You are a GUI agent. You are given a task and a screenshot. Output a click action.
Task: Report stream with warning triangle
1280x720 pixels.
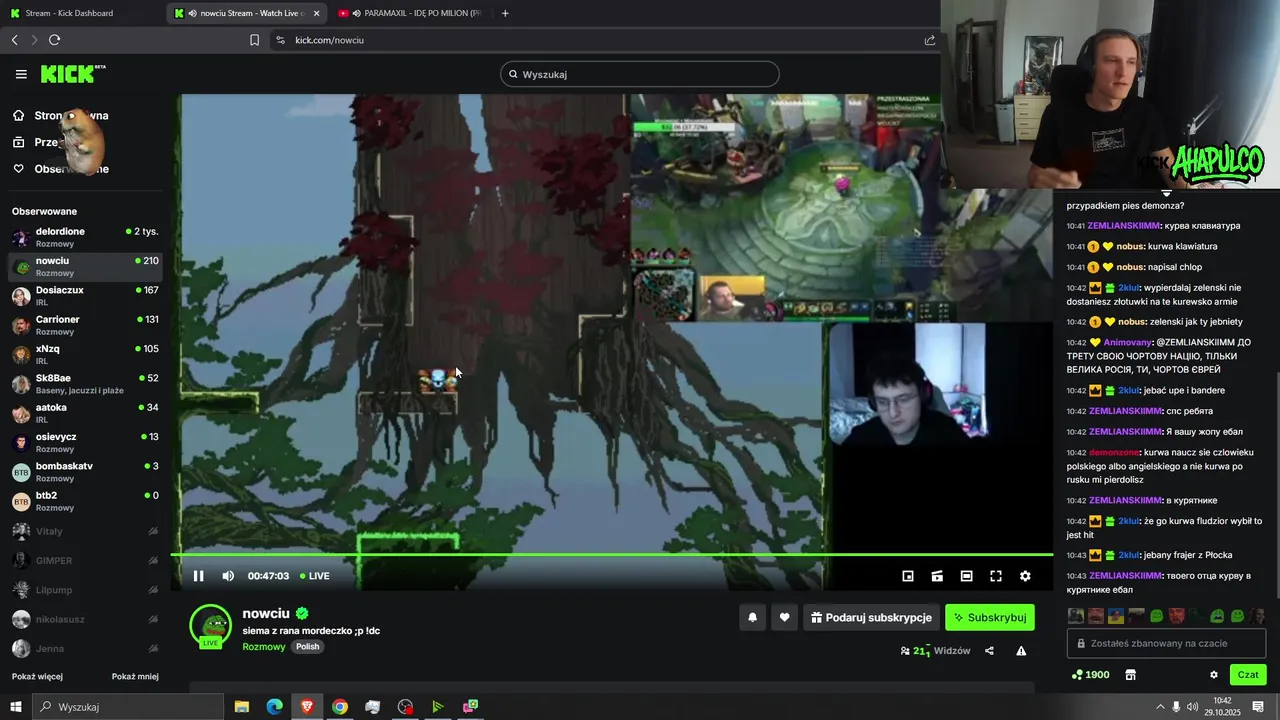click(x=1021, y=651)
